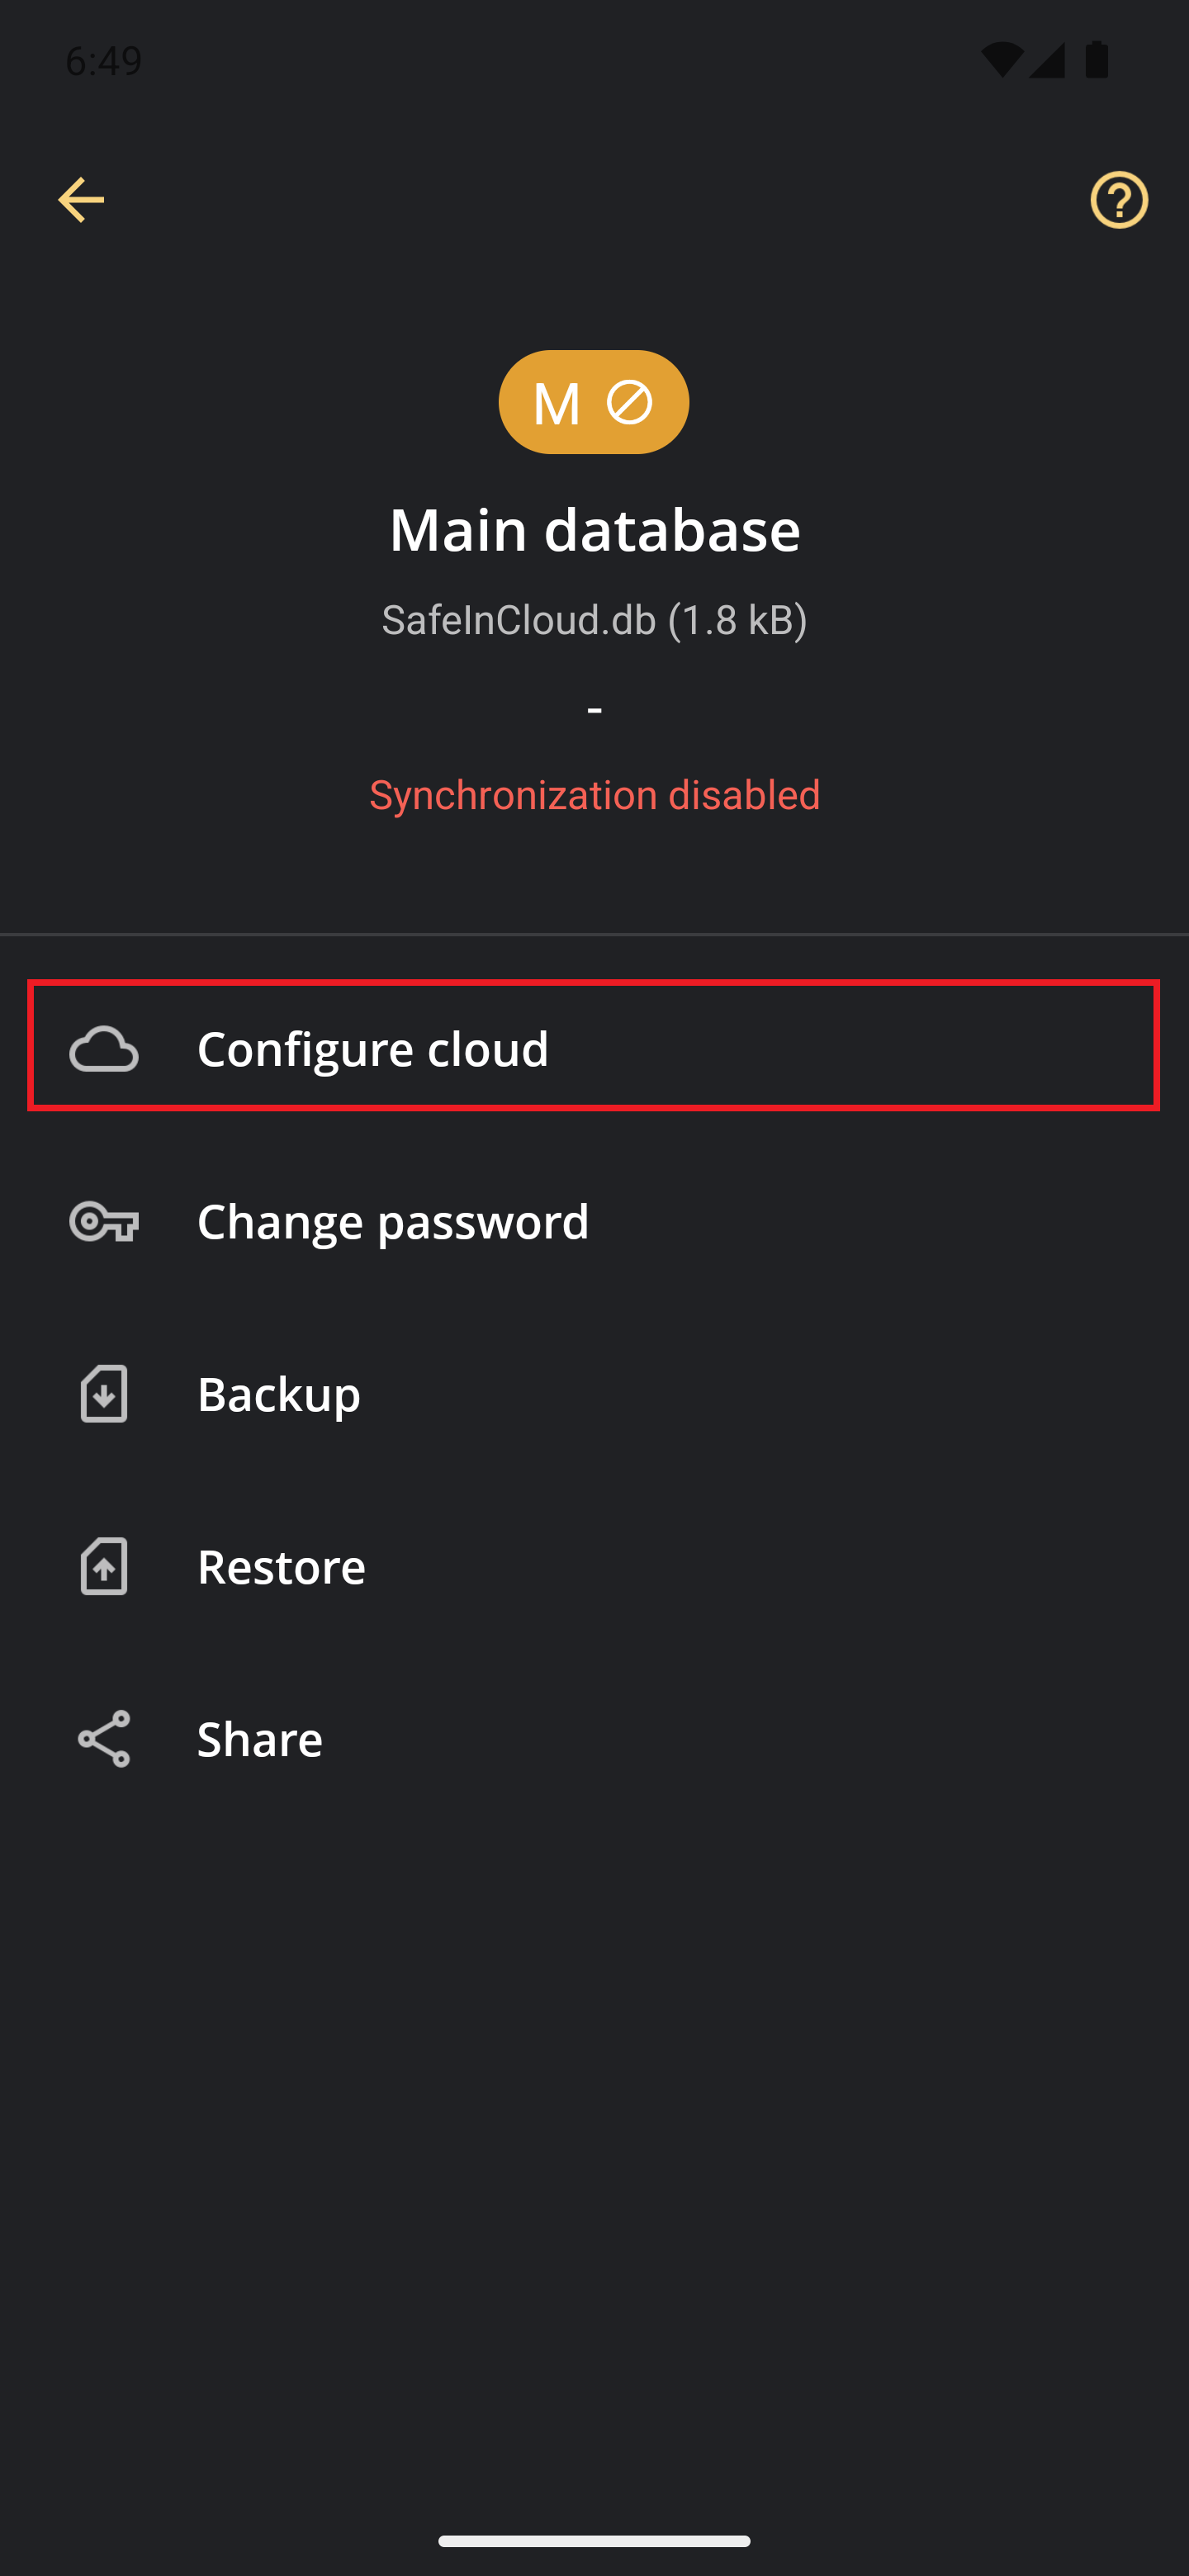Viewport: 1189px width, 2576px height.
Task: Click the Backup download file icon
Action: tap(104, 1393)
